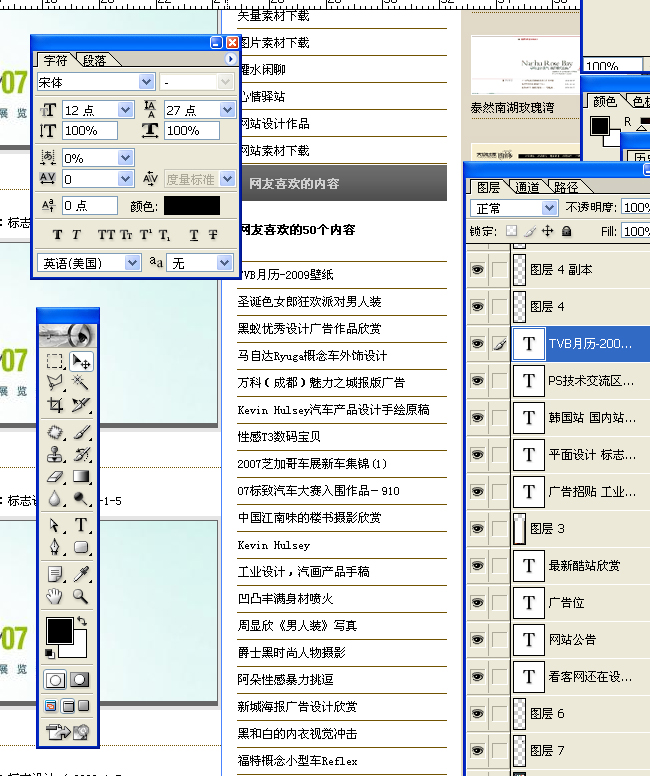Open the Character panel flyout menu
Screen dimensions: 650x776
click(230, 59)
